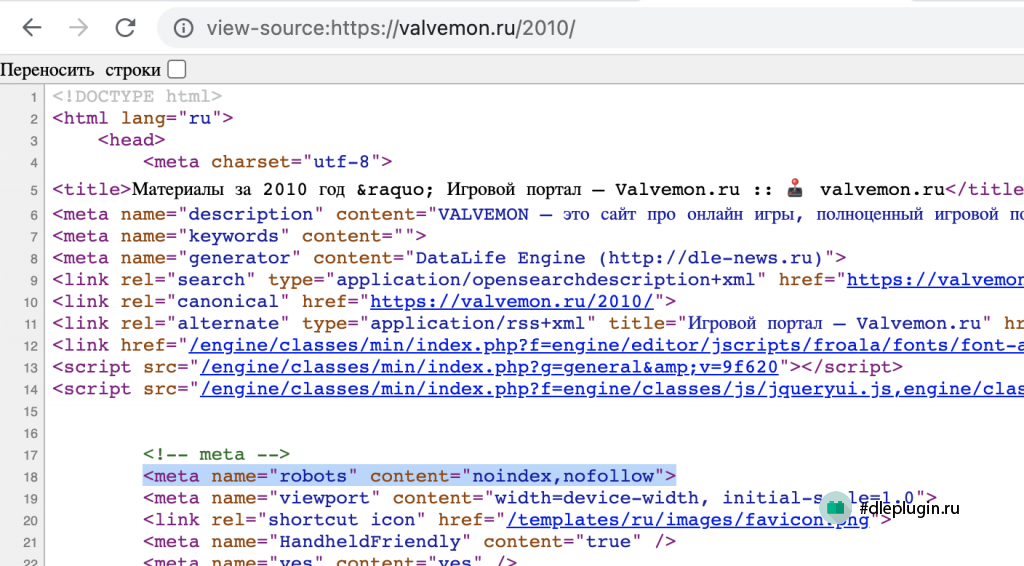1024x566 pixels.
Task: Click the browser back arrow
Action: point(31,27)
